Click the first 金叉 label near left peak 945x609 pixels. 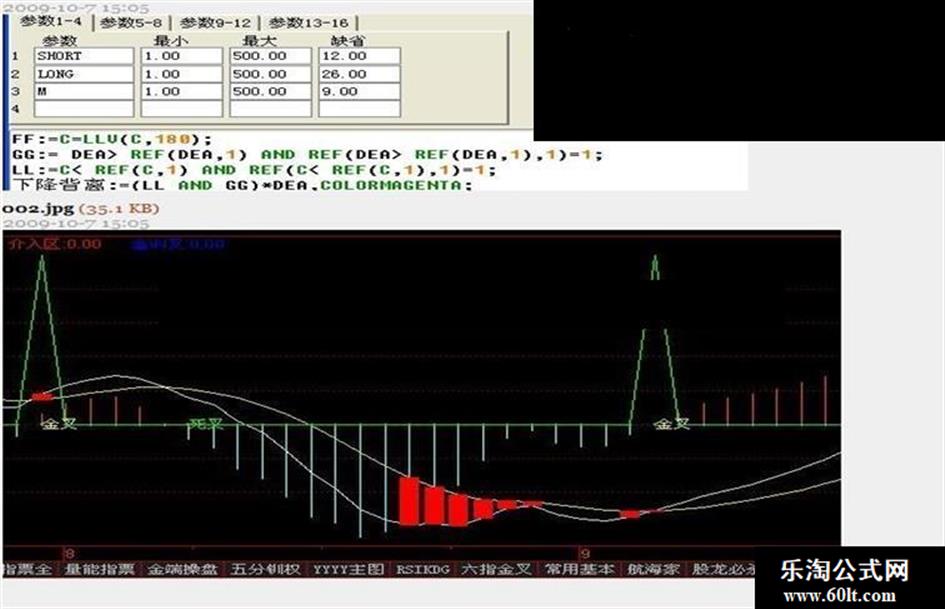click(x=59, y=424)
